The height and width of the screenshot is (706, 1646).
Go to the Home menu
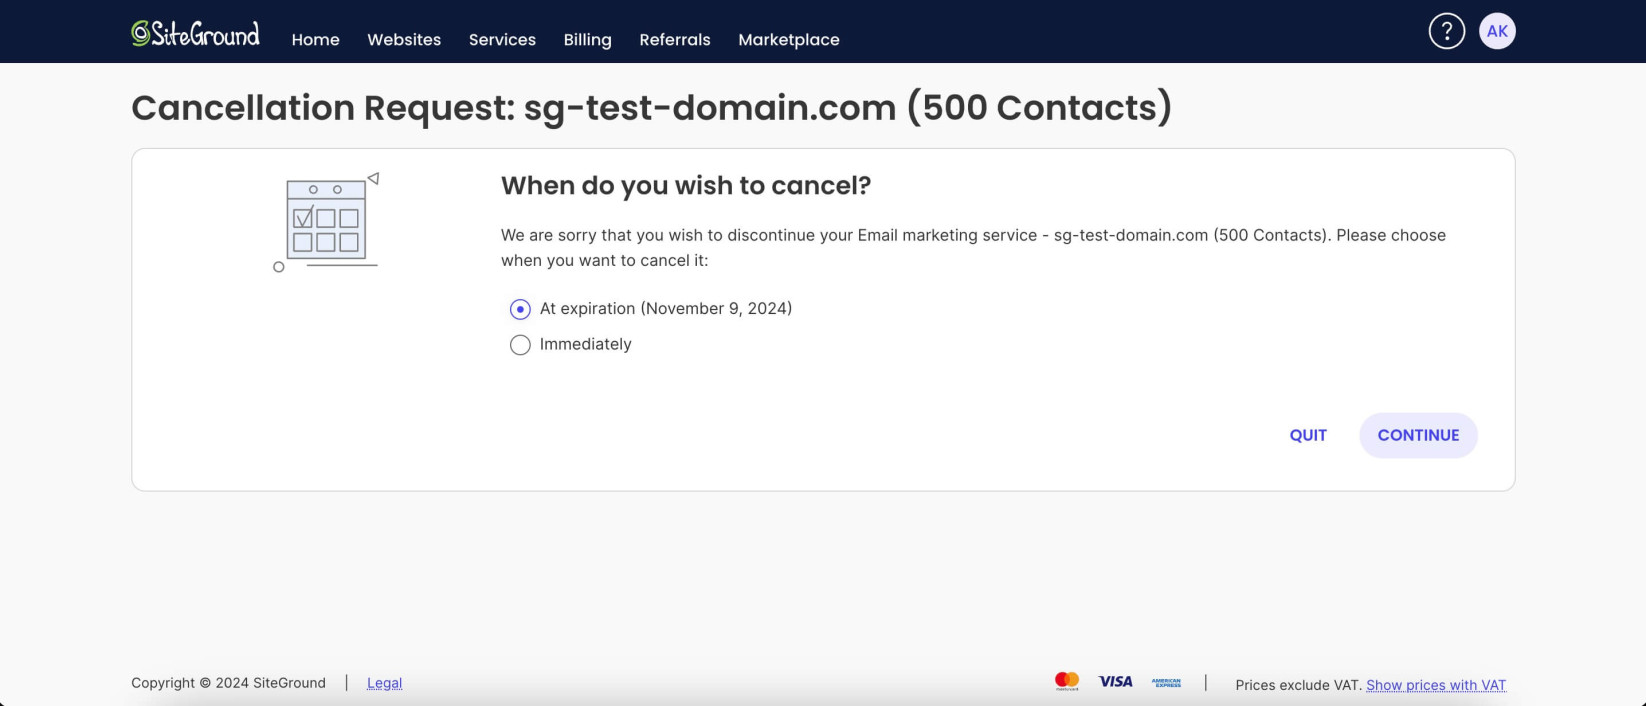(x=316, y=40)
